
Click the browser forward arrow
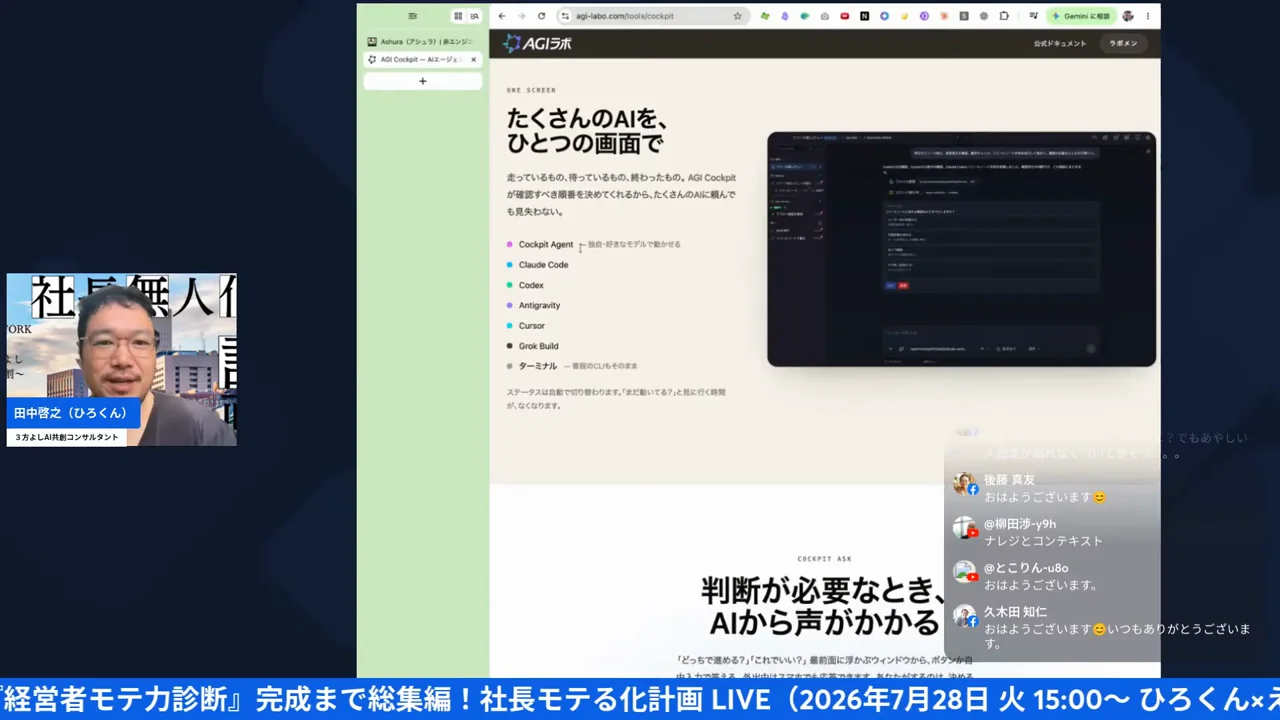(521, 16)
